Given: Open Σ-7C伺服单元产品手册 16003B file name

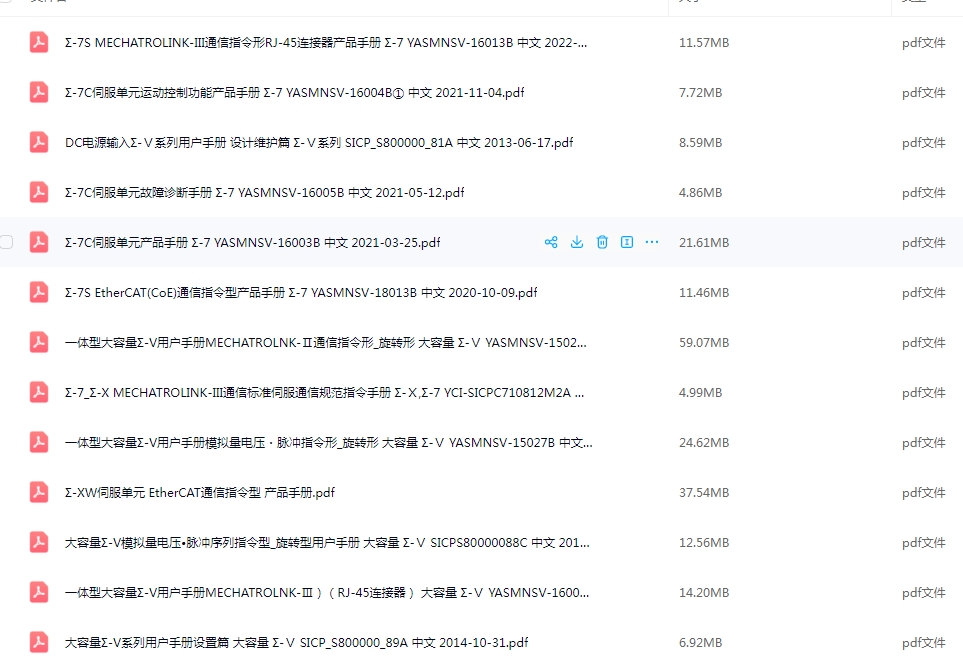Looking at the screenshot, I should (252, 242).
